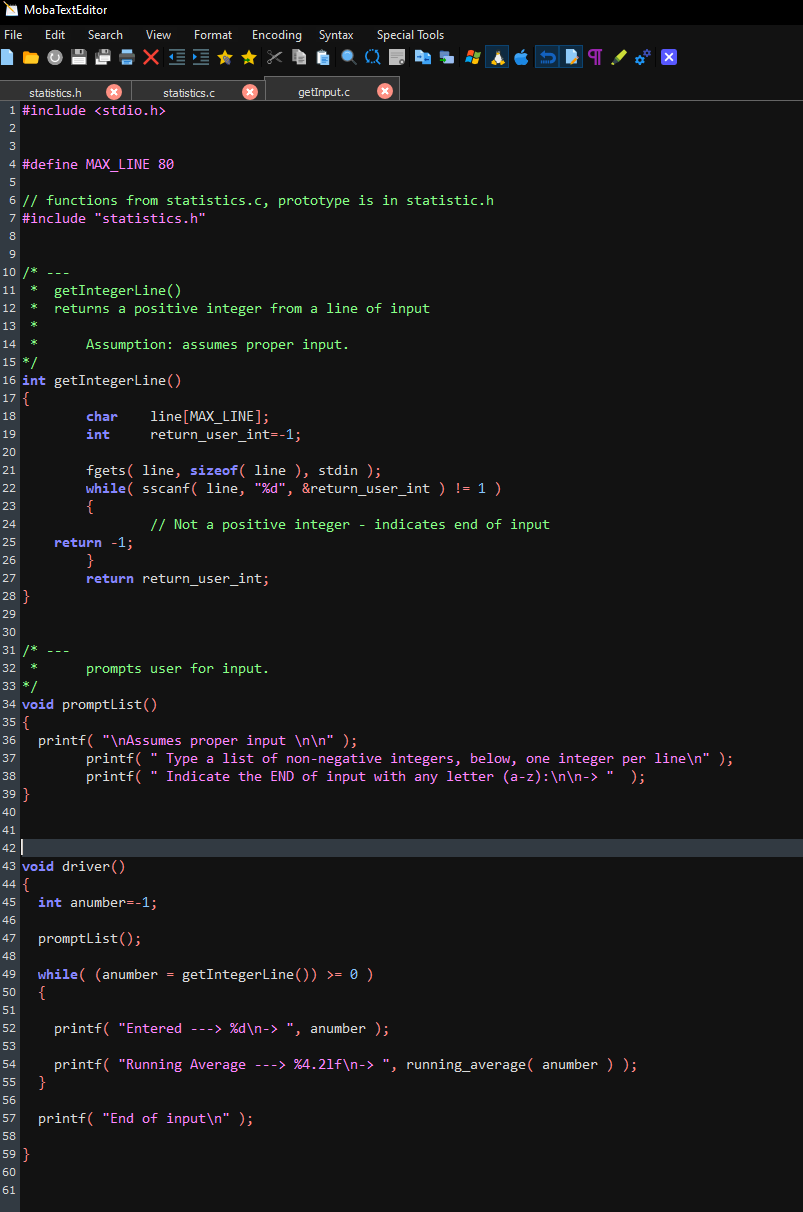
Task: Open the View menu
Action: [x=158, y=35]
